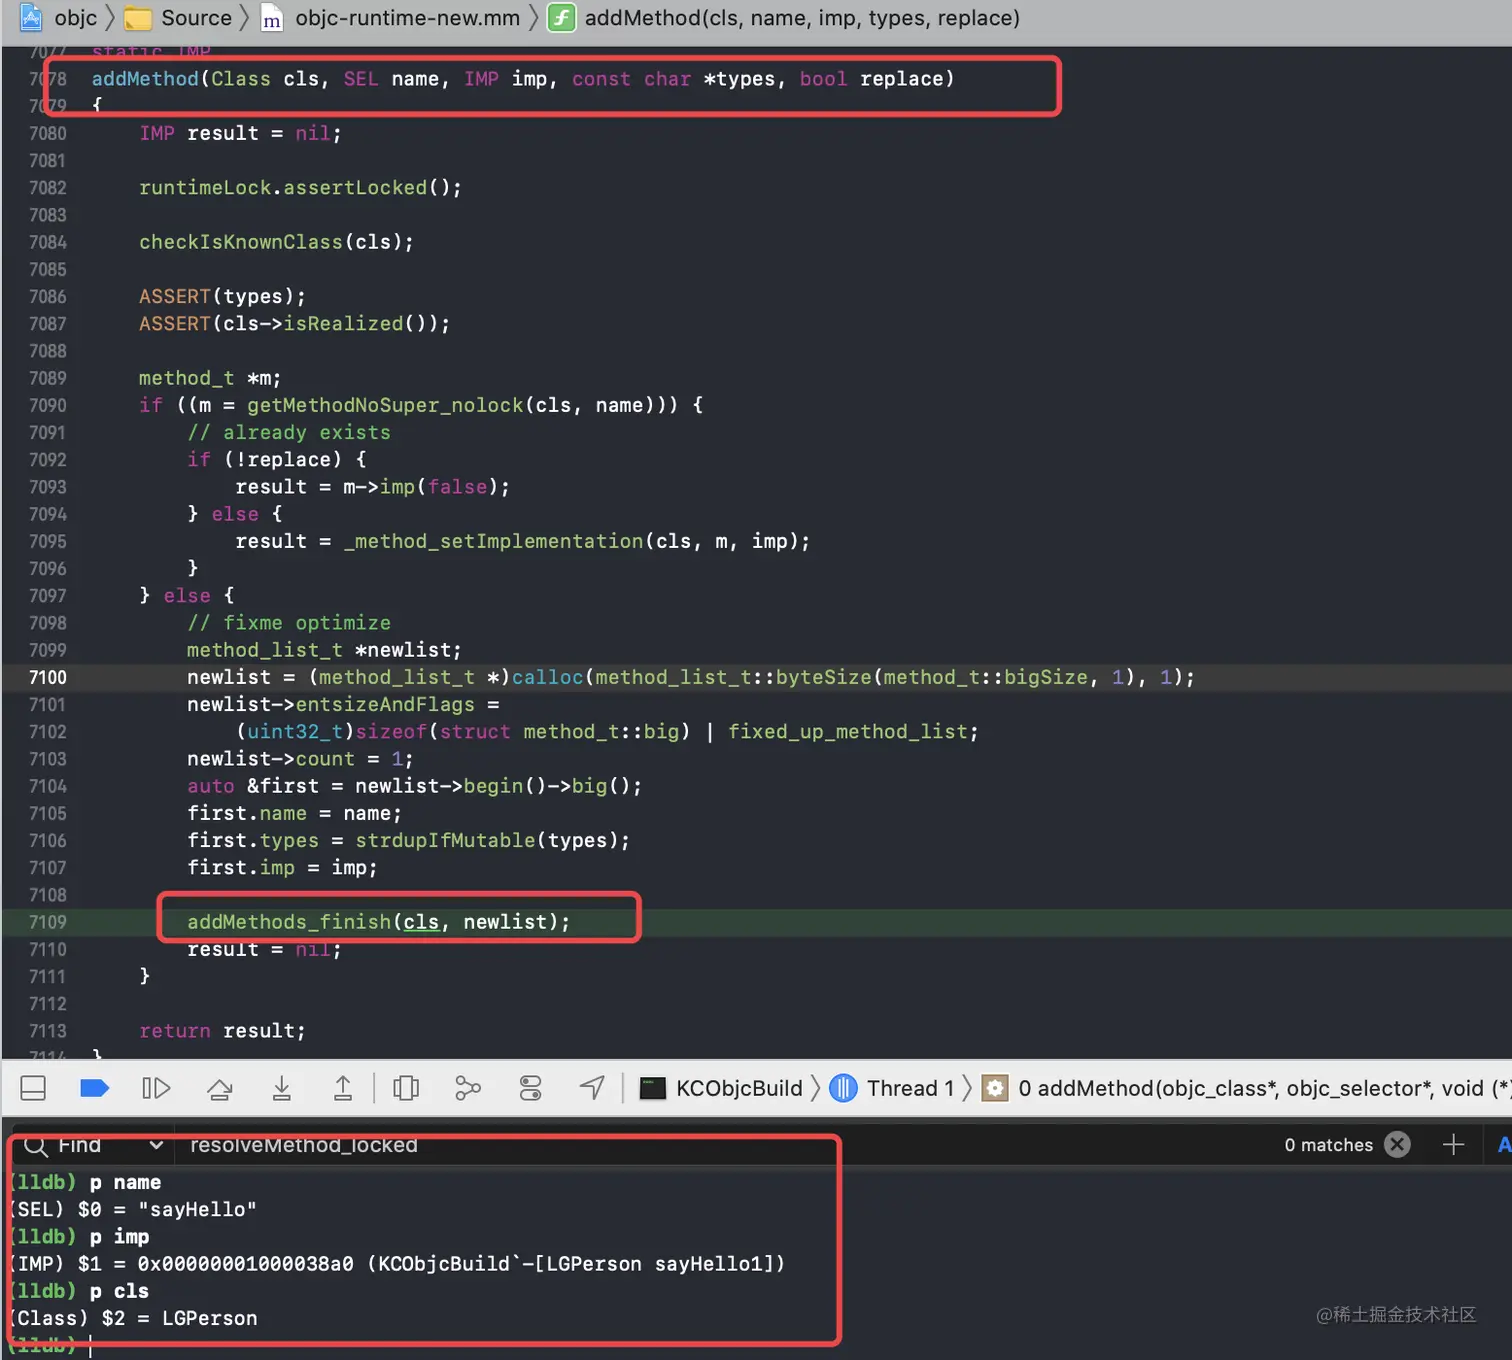1512x1360 pixels.
Task: Open the Debug View Hierarchy tool
Action: click(406, 1088)
